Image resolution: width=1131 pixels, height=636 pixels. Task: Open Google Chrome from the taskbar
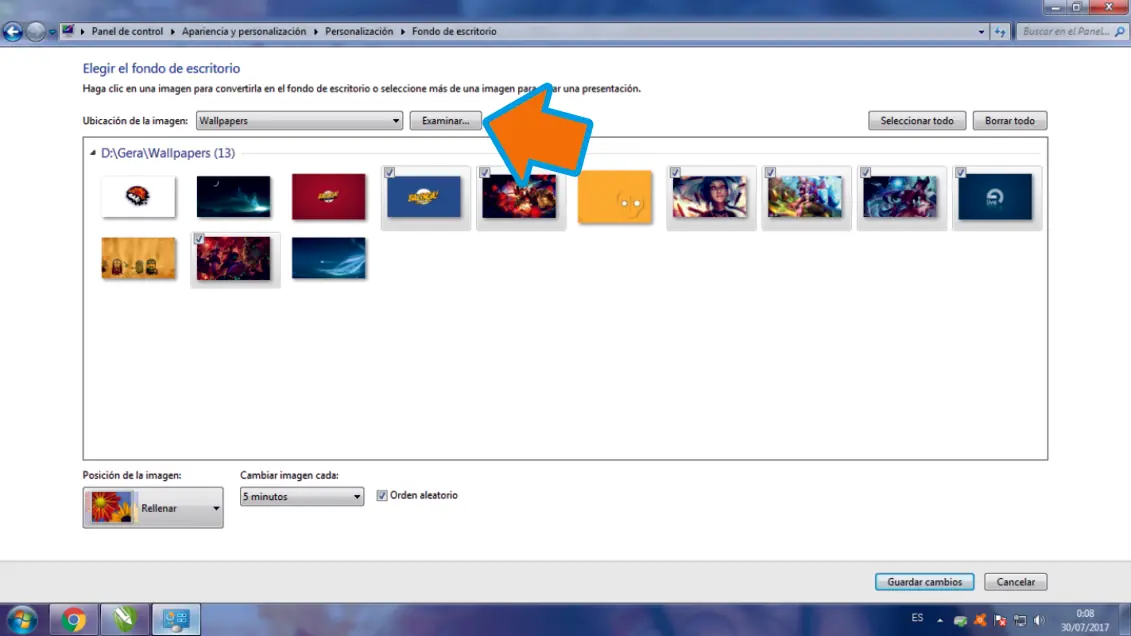73,619
